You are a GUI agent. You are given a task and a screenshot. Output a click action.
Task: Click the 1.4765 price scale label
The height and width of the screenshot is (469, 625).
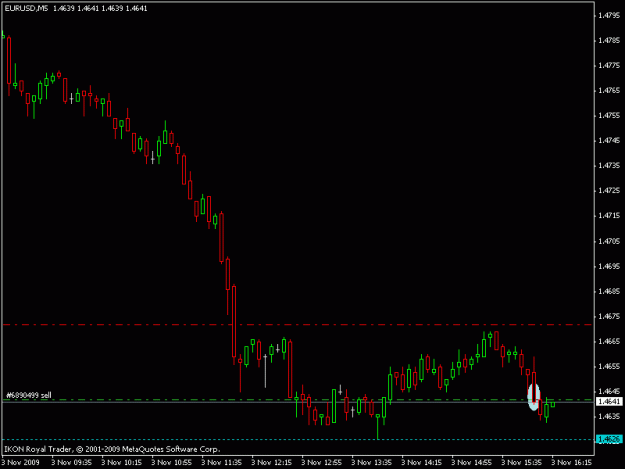click(609, 90)
